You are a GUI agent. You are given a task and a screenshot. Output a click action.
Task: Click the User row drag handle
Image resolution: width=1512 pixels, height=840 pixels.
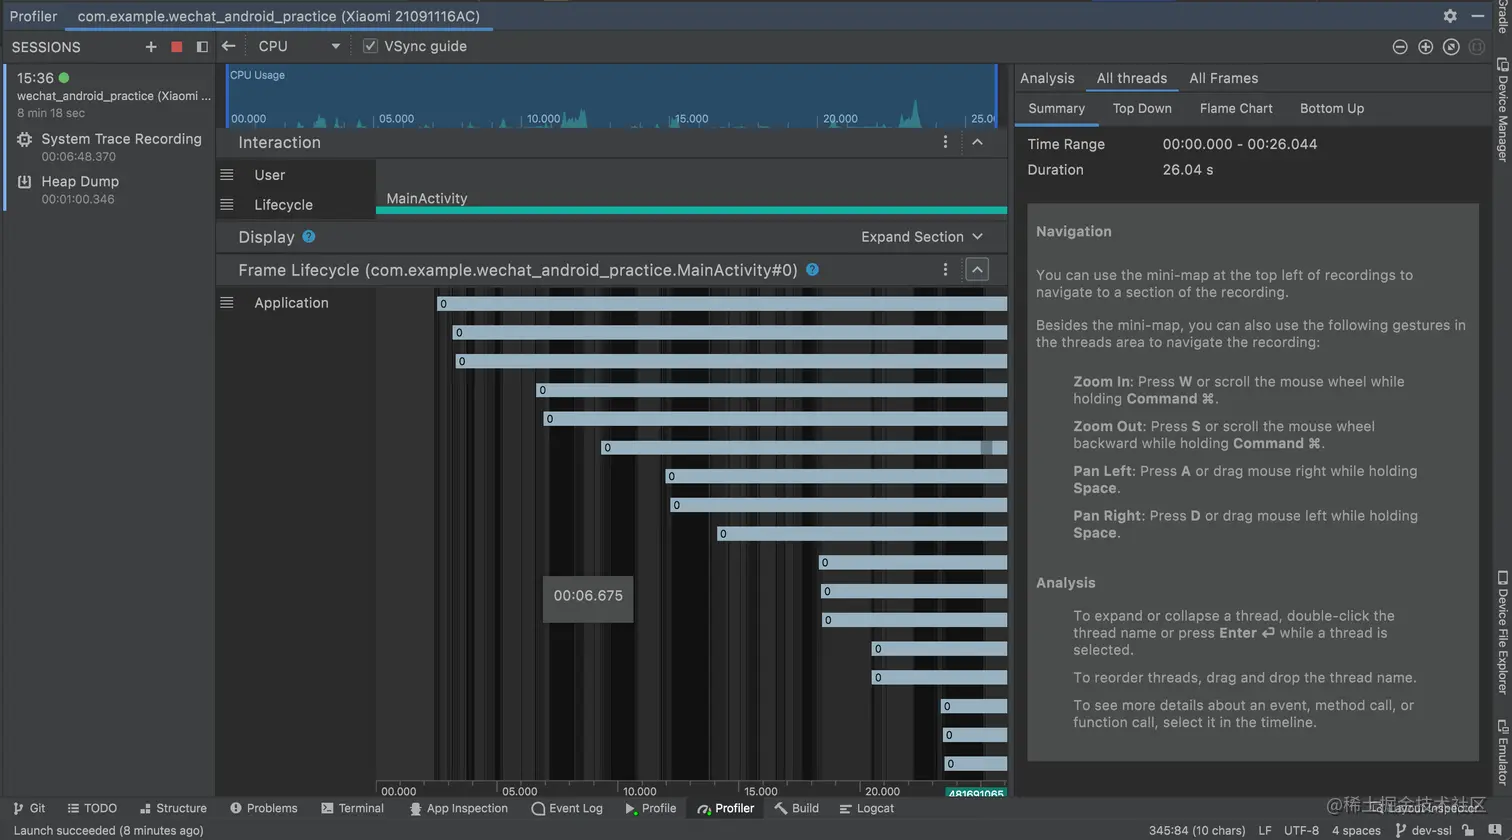[227, 175]
